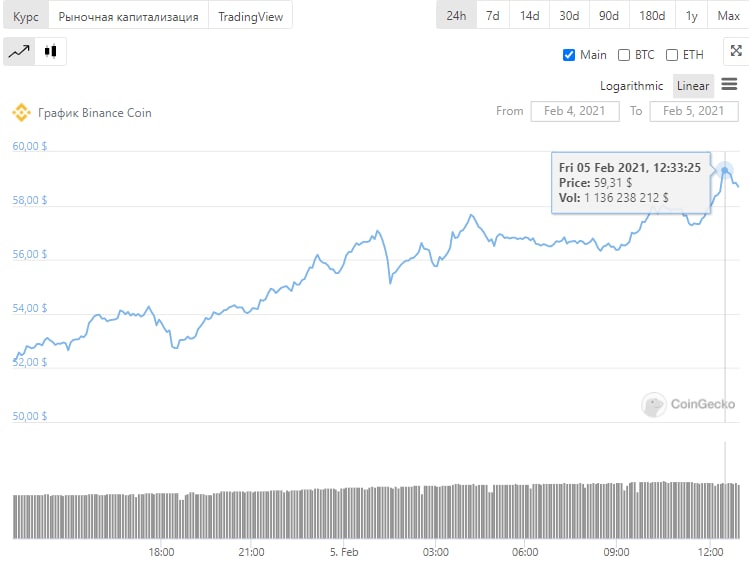Click the 09:00 time axis label
The height and width of the screenshot is (561, 749).
pyautogui.click(x=616, y=552)
